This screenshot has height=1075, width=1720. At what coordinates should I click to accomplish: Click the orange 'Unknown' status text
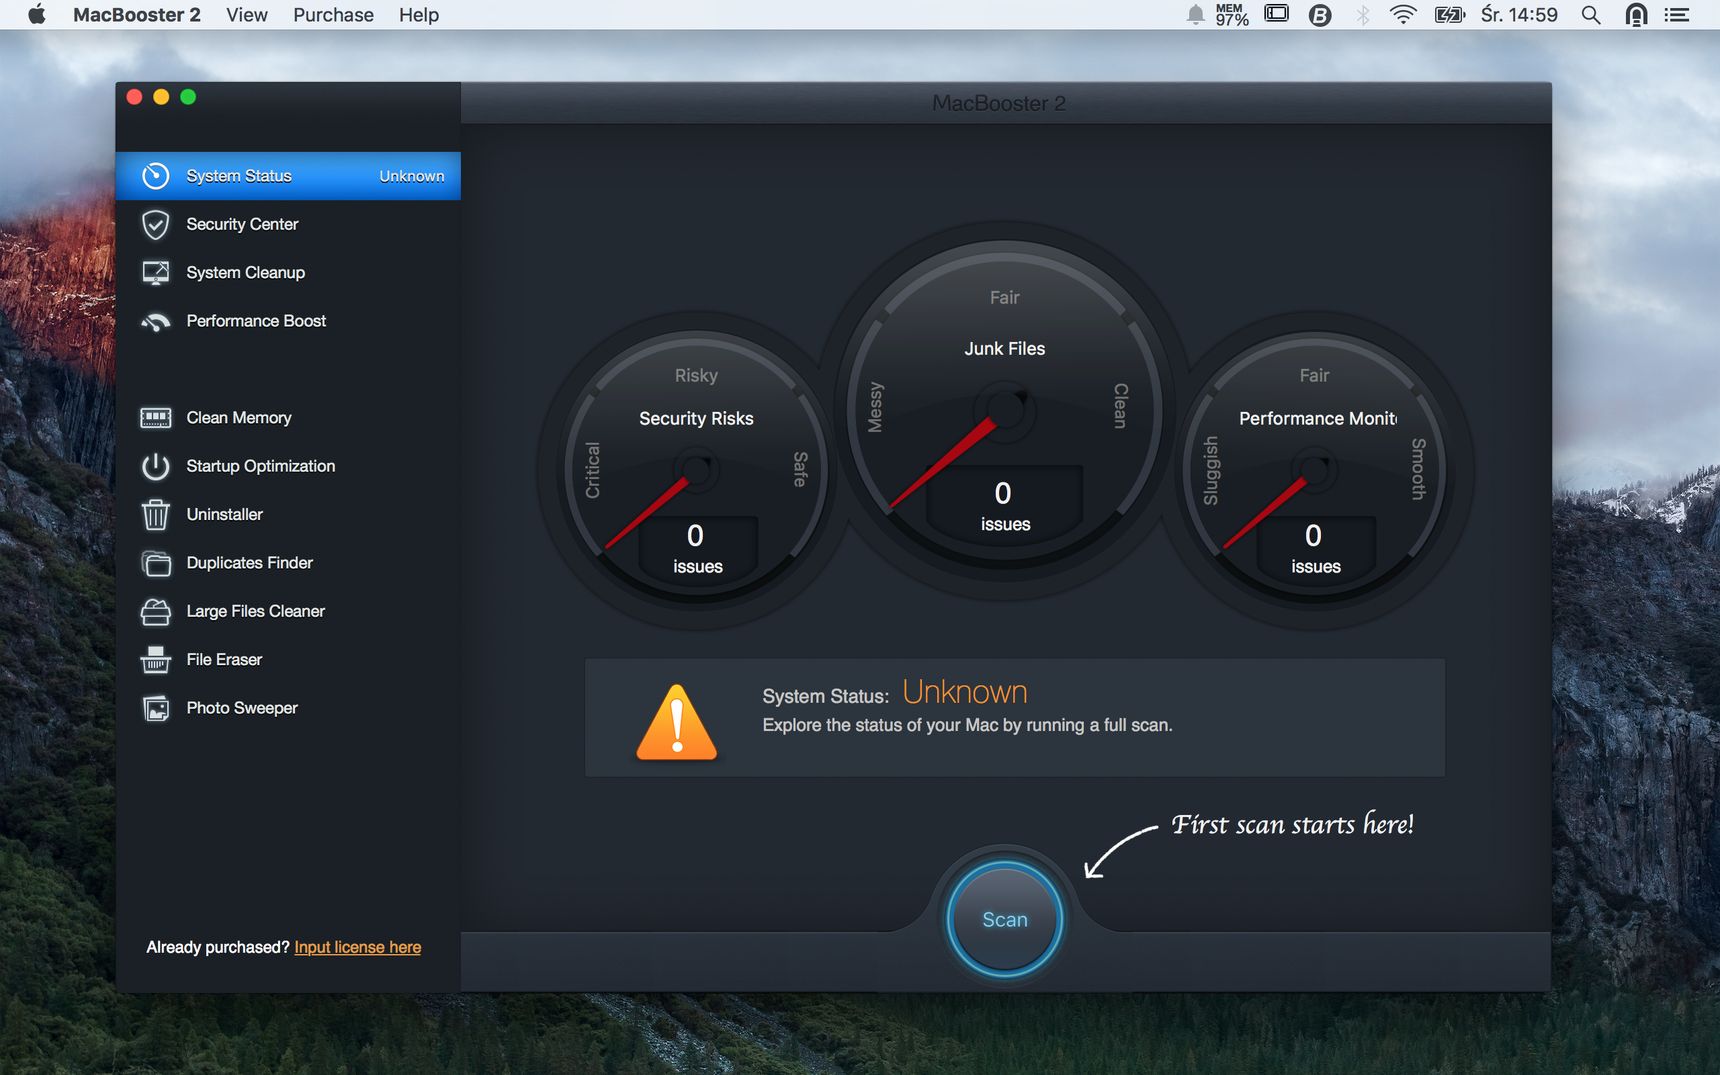[x=965, y=692]
